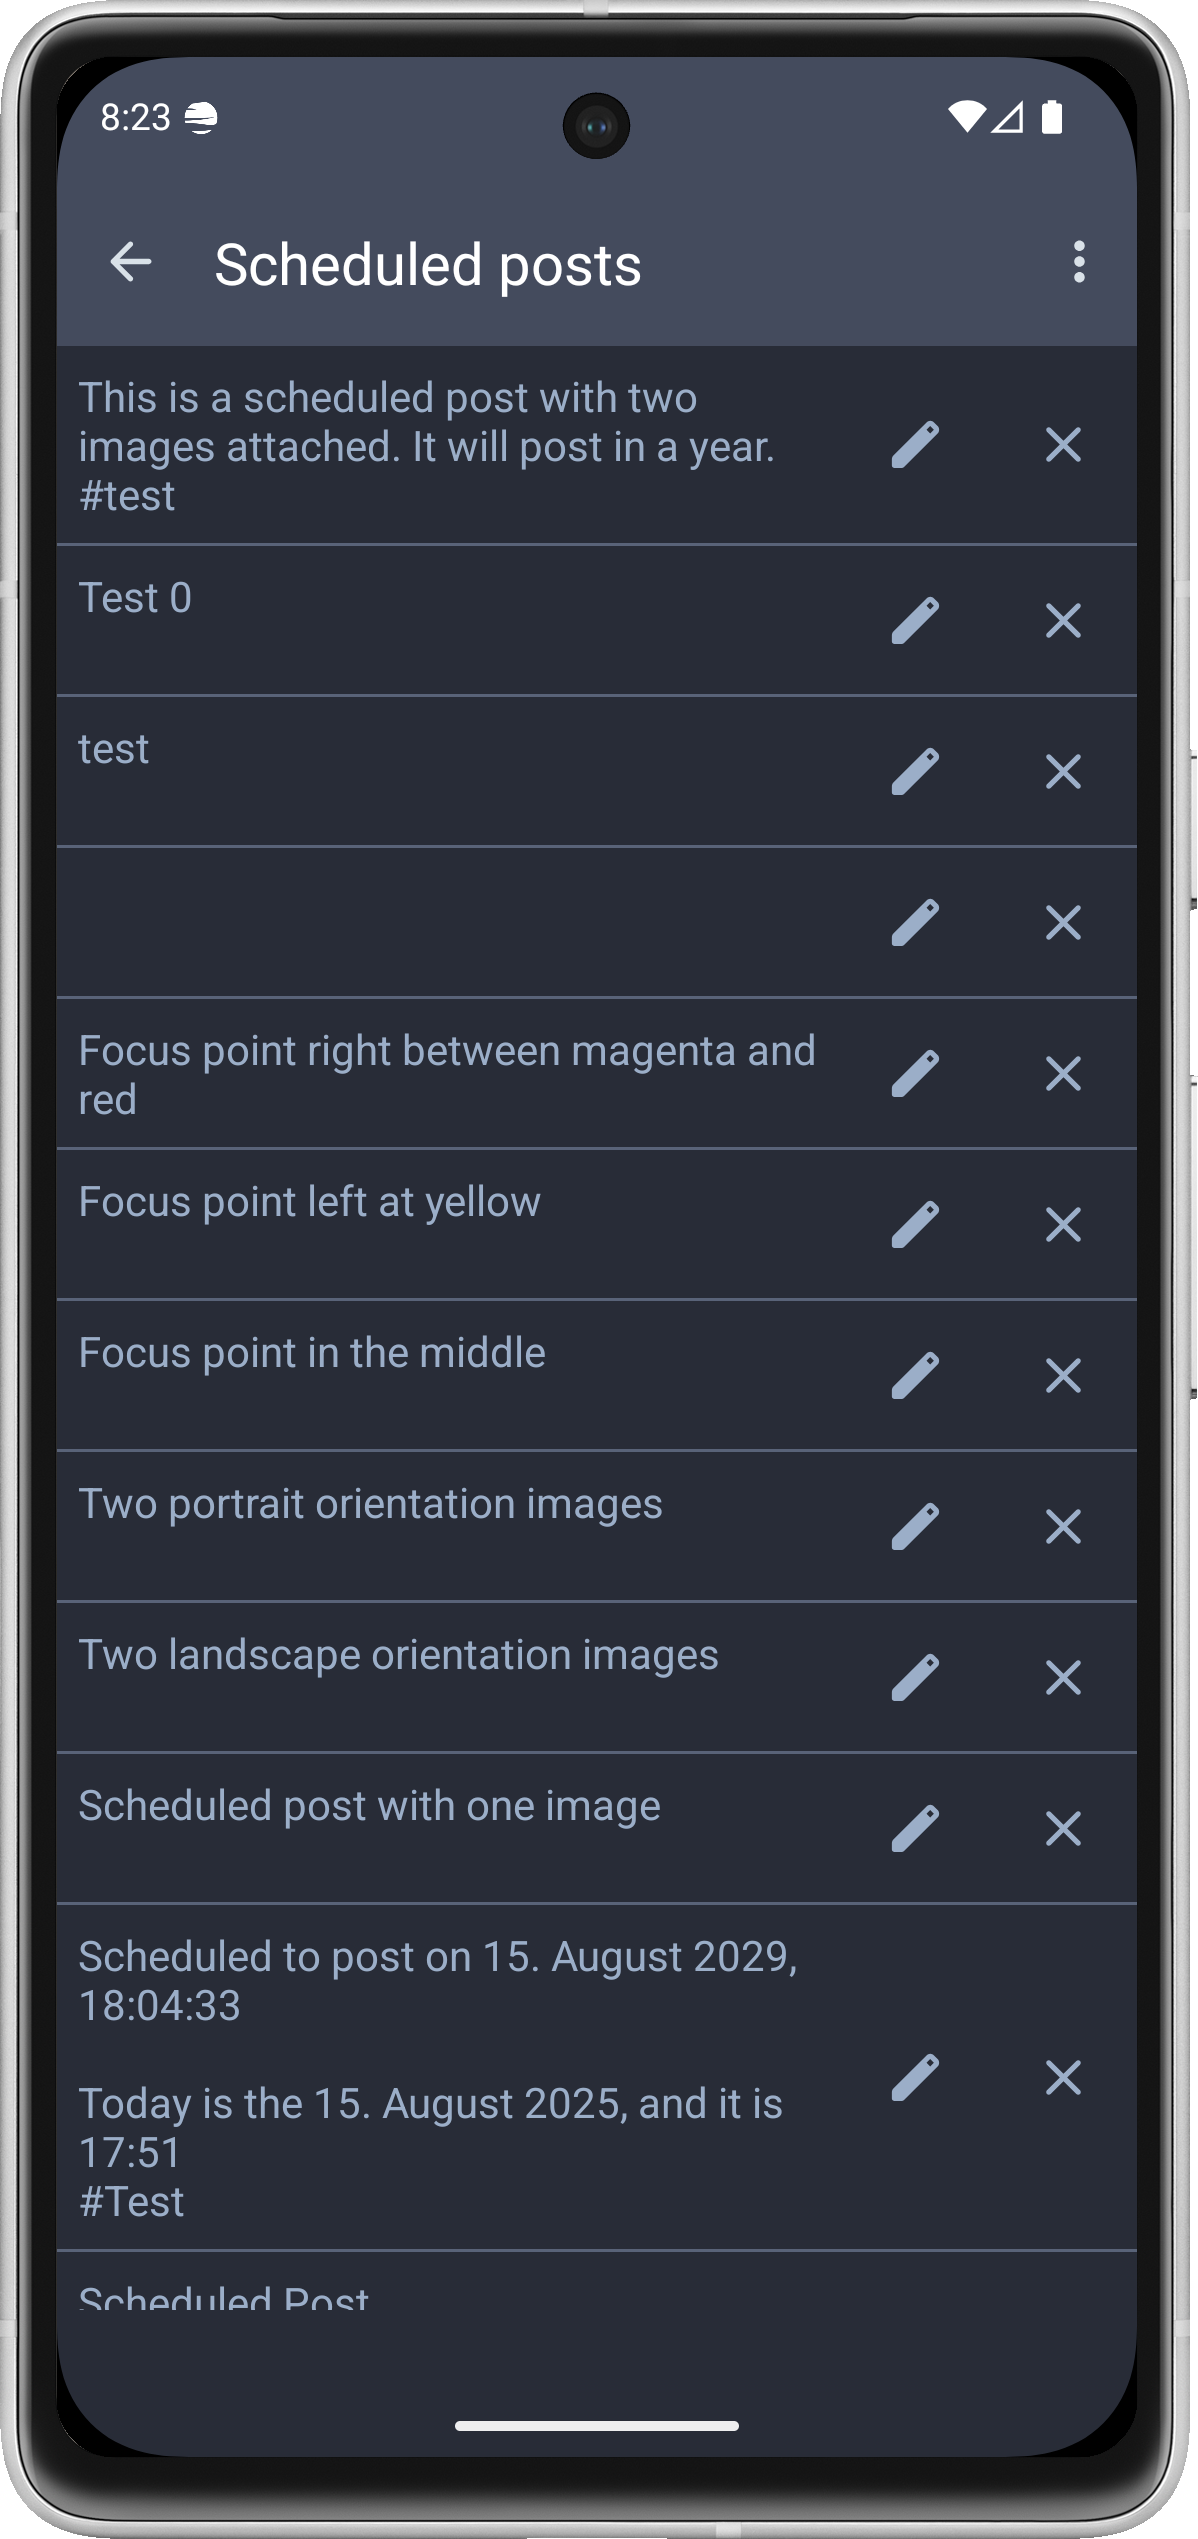
Task: Edit the 'Two portrait orientation images' post
Action: click(x=915, y=1527)
